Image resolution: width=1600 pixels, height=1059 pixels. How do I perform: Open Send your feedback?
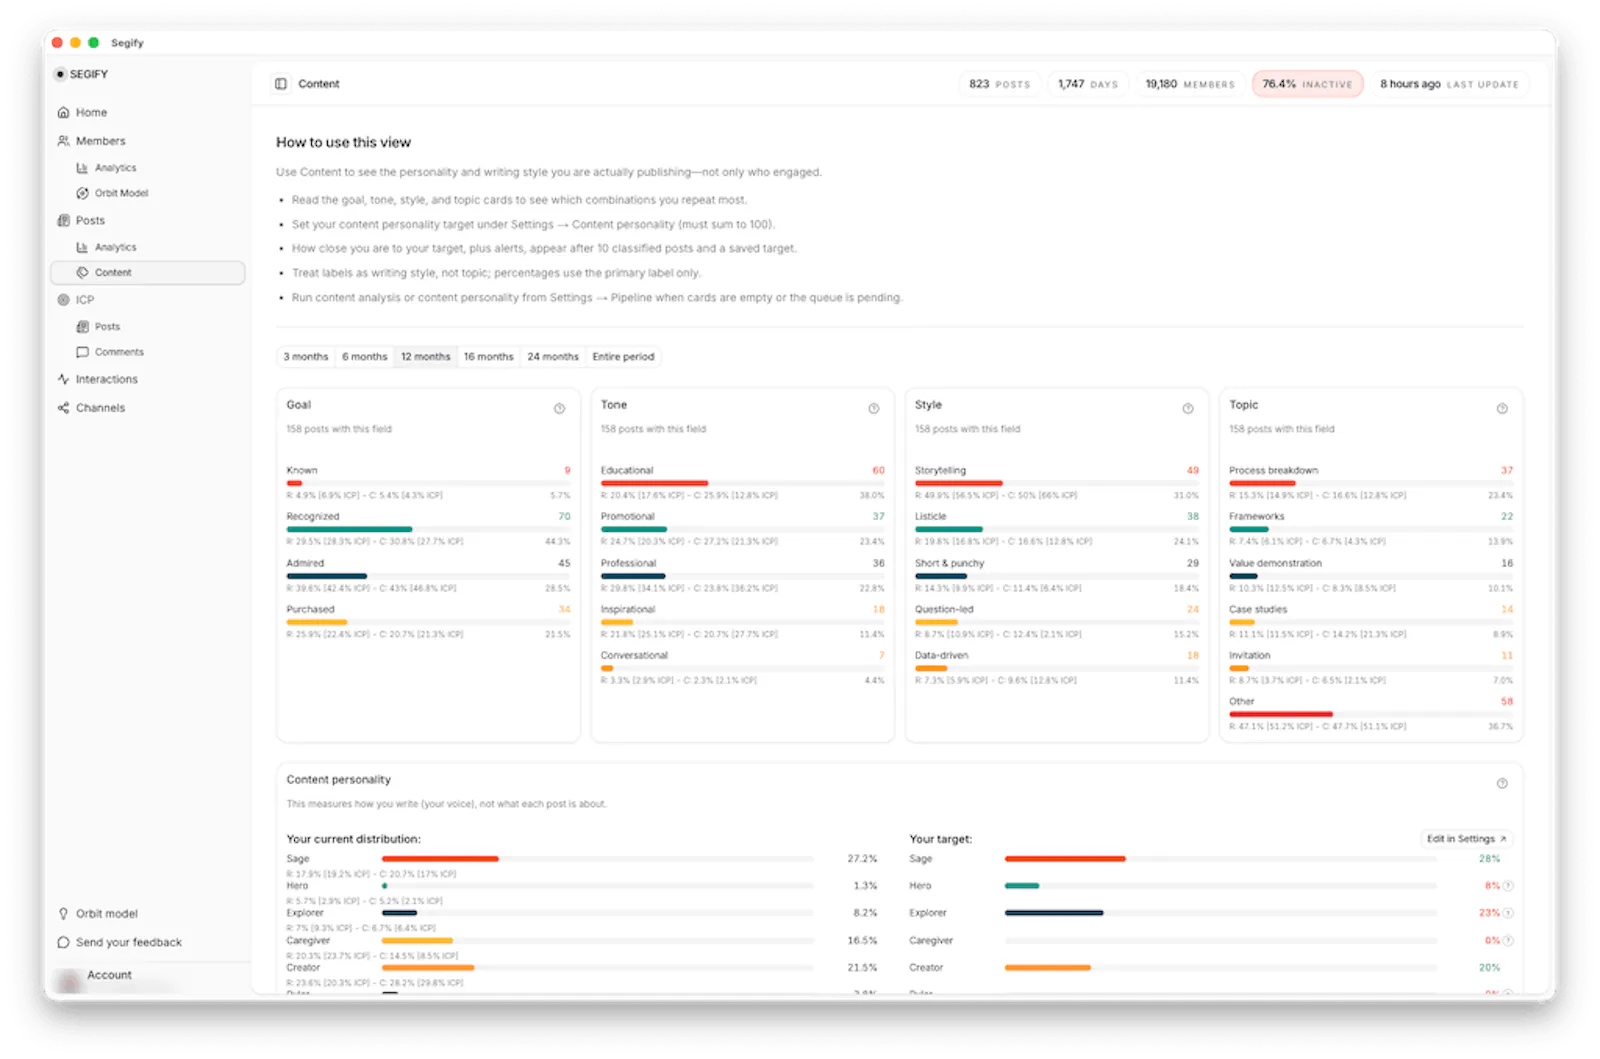pos(128,943)
